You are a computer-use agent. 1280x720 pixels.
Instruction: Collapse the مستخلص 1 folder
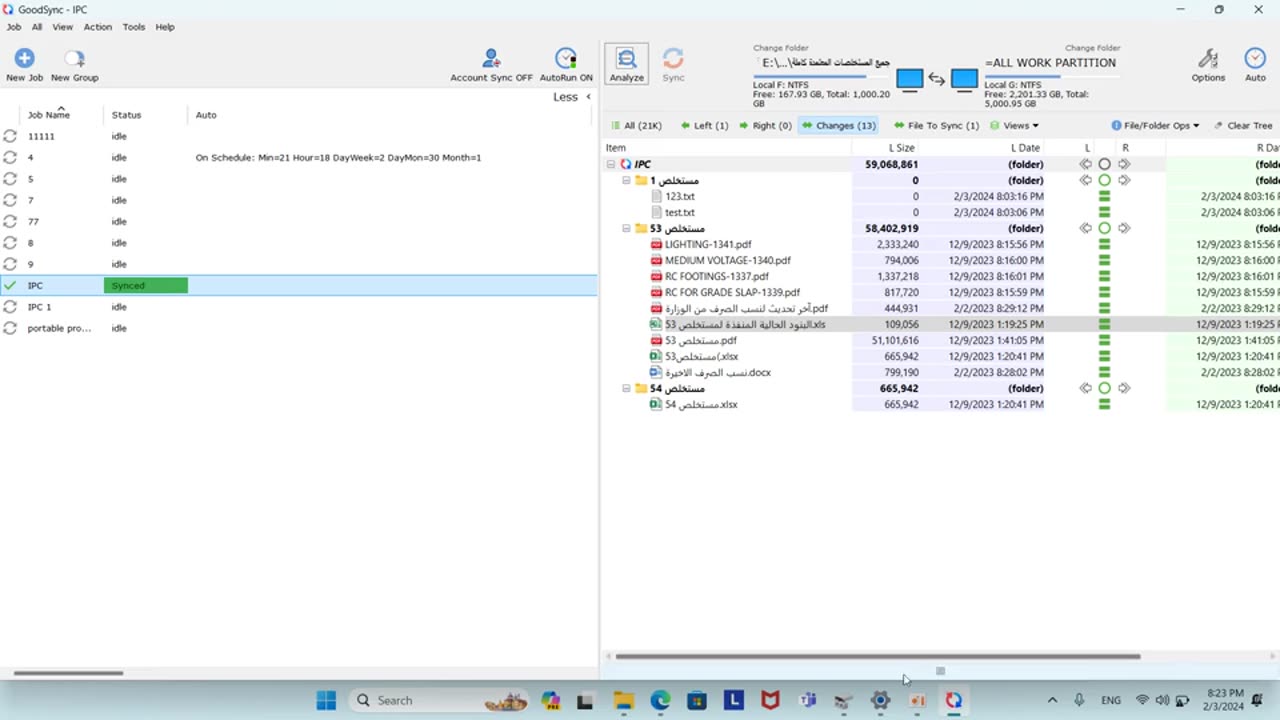tap(626, 180)
